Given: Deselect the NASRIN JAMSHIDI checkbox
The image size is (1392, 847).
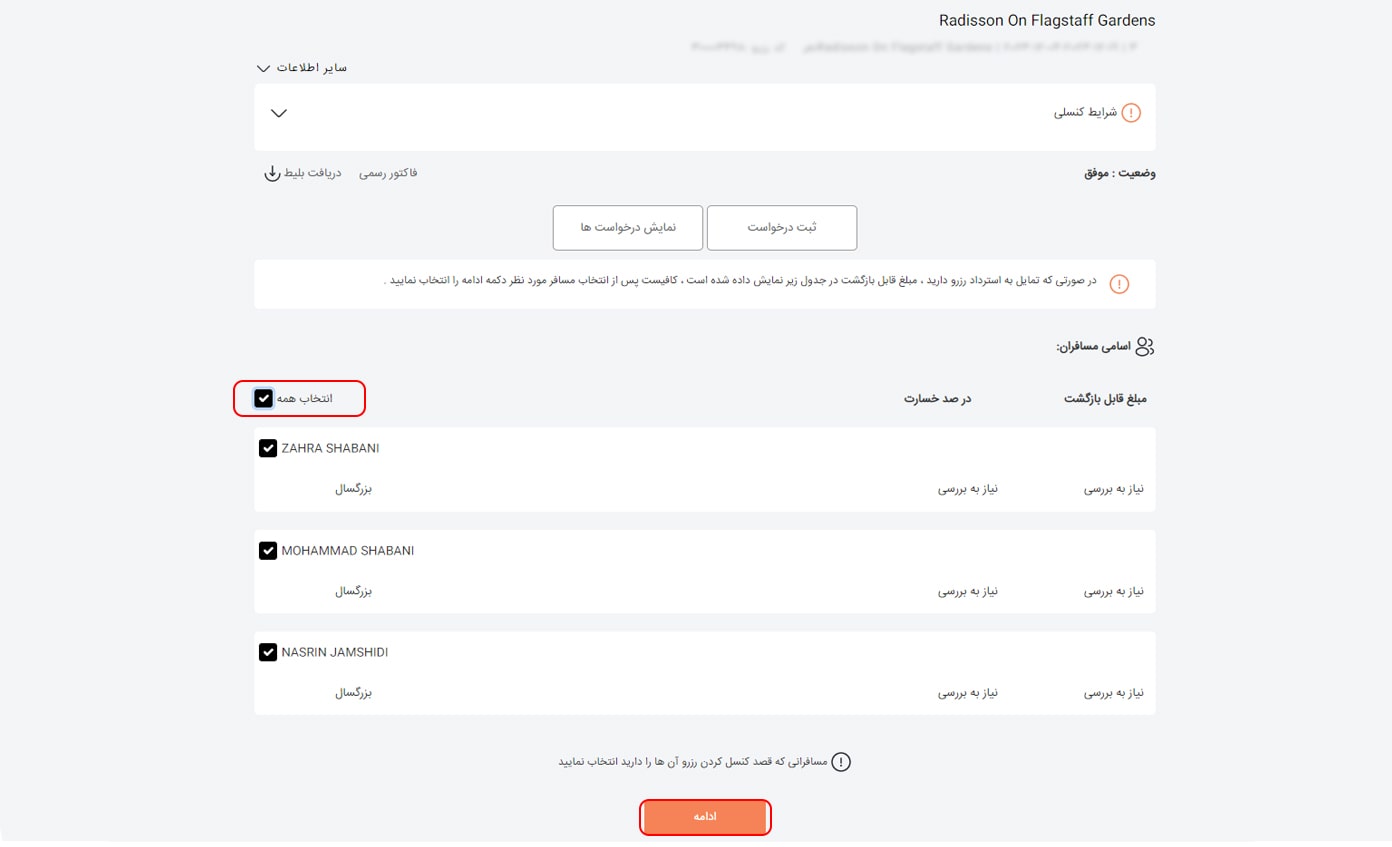Looking at the screenshot, I should tap(268, 653).
